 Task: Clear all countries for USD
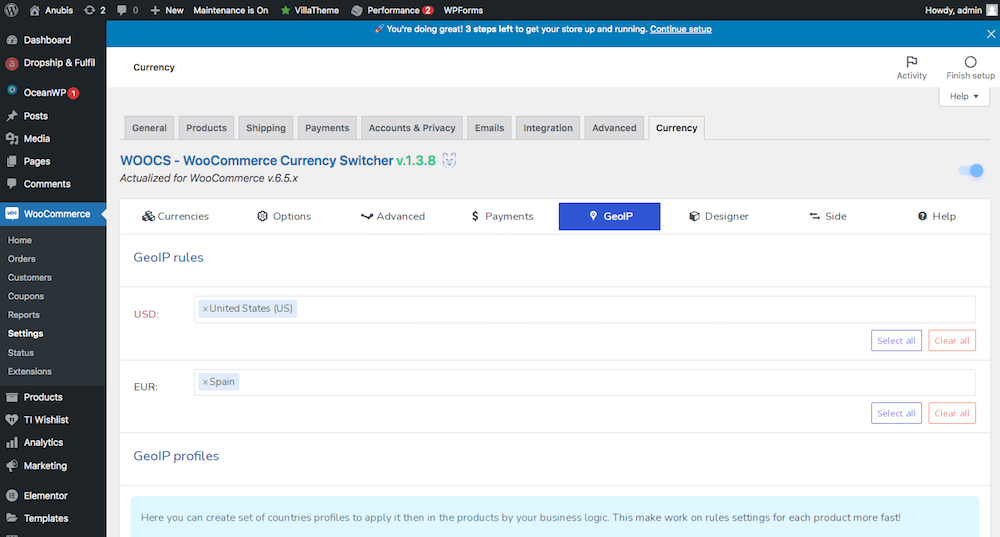pyautogui.click(x=952, y=341)
